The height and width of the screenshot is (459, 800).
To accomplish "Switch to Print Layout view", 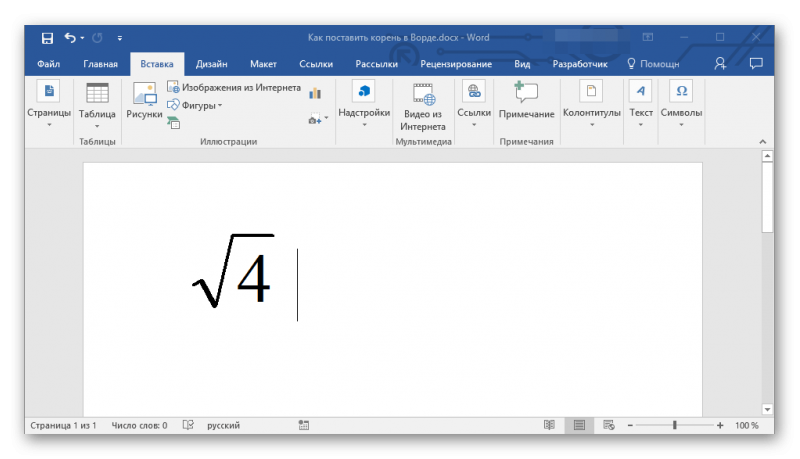I will 579,425.
